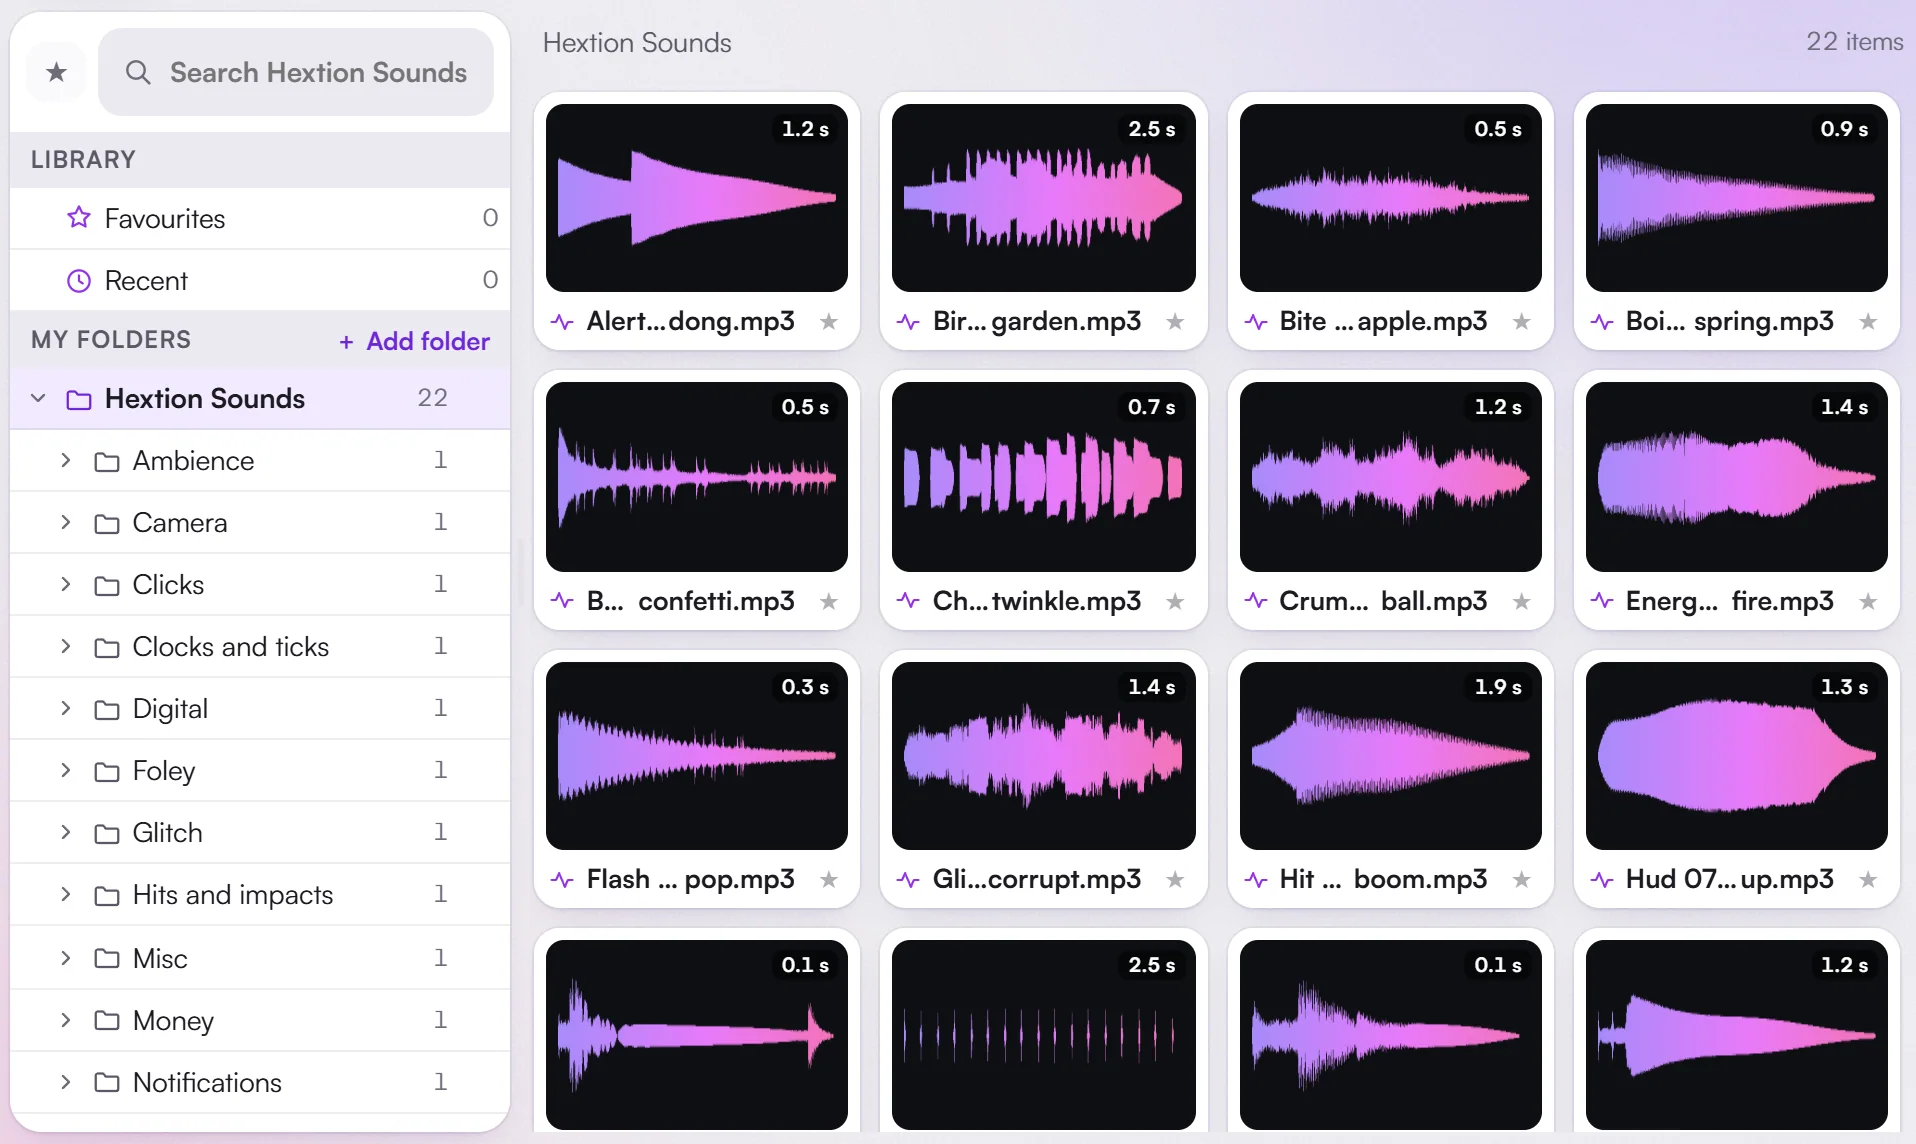The width and height of the screenshot is (1916, 1144).
Task: Open the Camera folder icon
Action: pyautogui.click(x=107, y=523)
